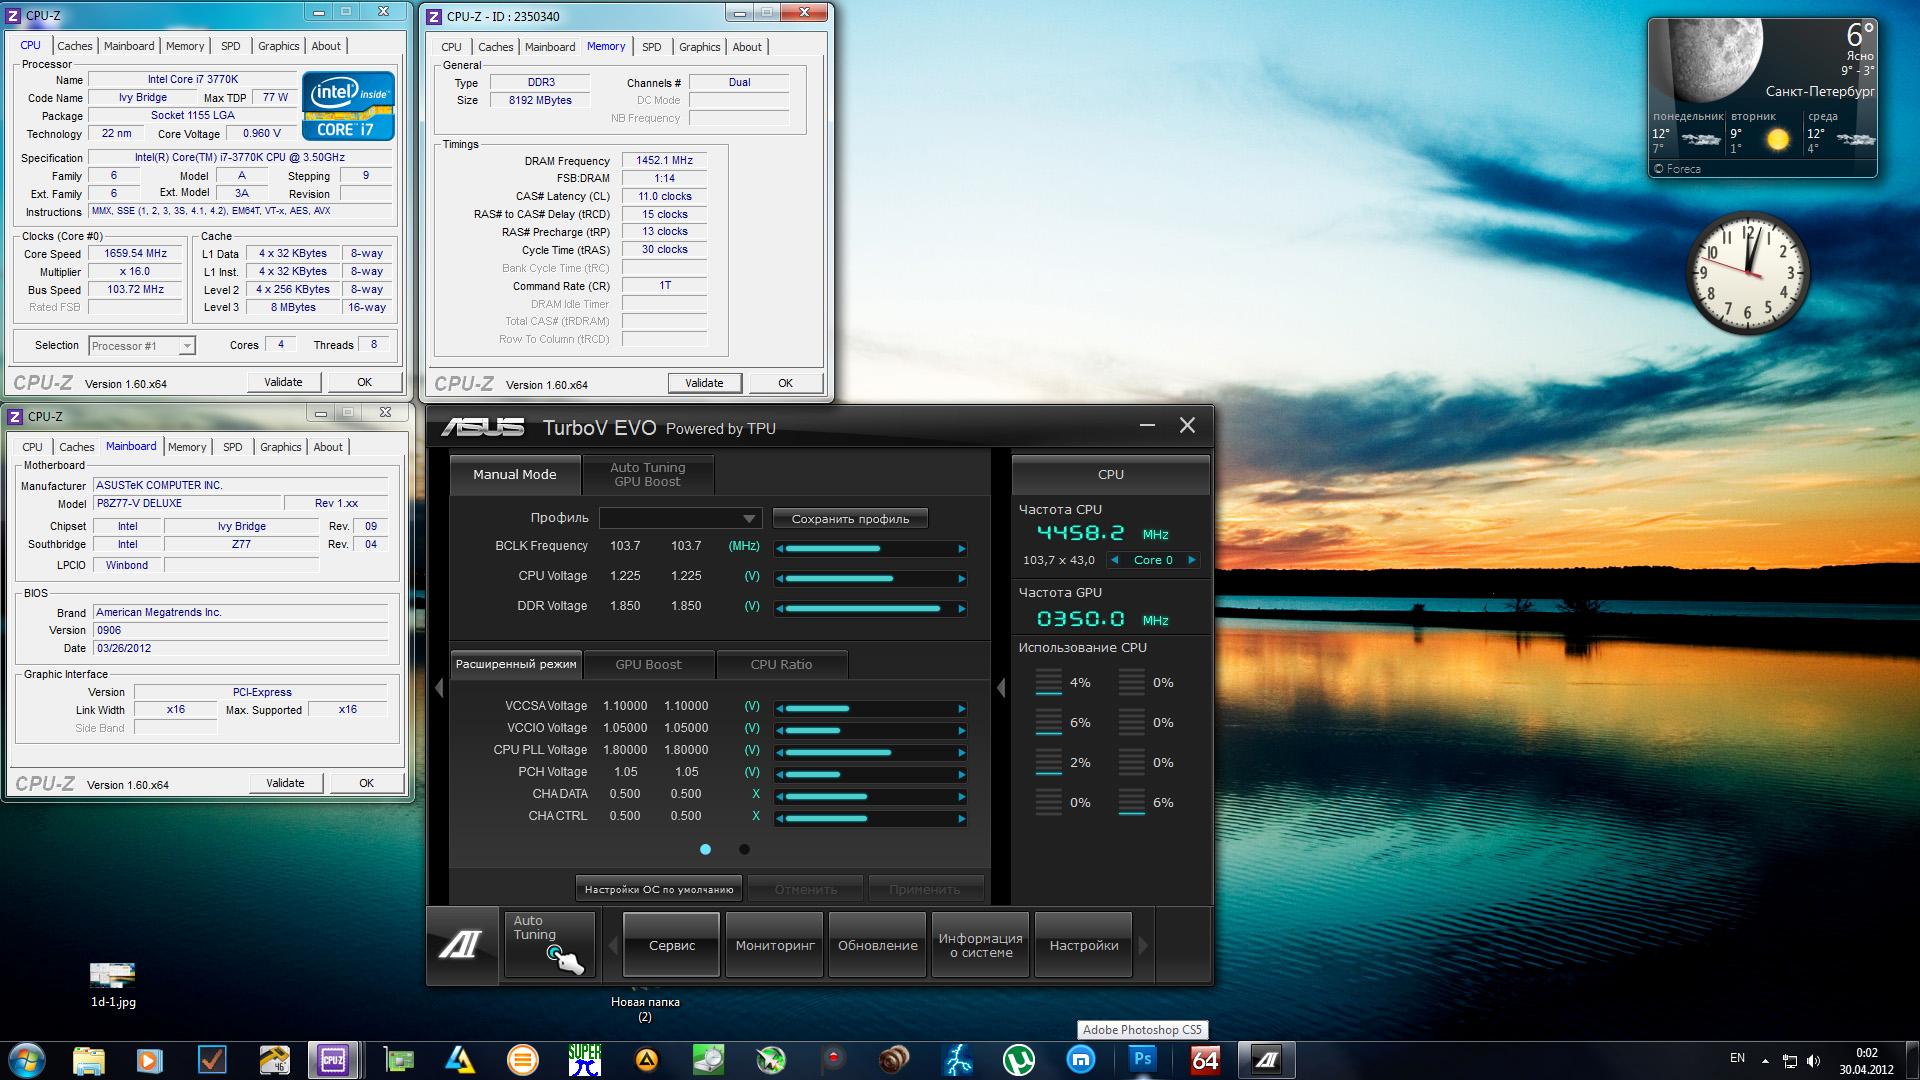
Task: Select first page dot in TurboV advanced settings
Action: [x=705, y=849]
